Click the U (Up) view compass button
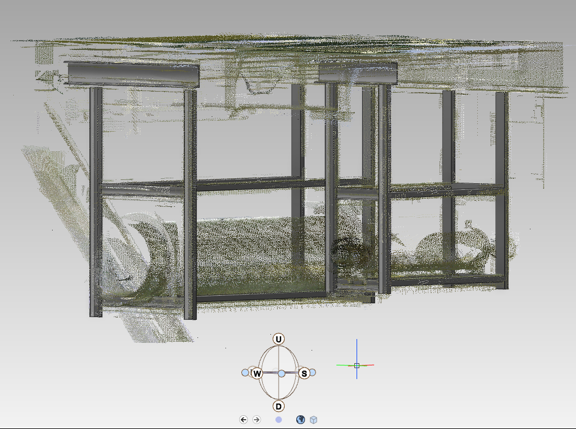Viewport: 576px width, 429px height. (278, 339)
